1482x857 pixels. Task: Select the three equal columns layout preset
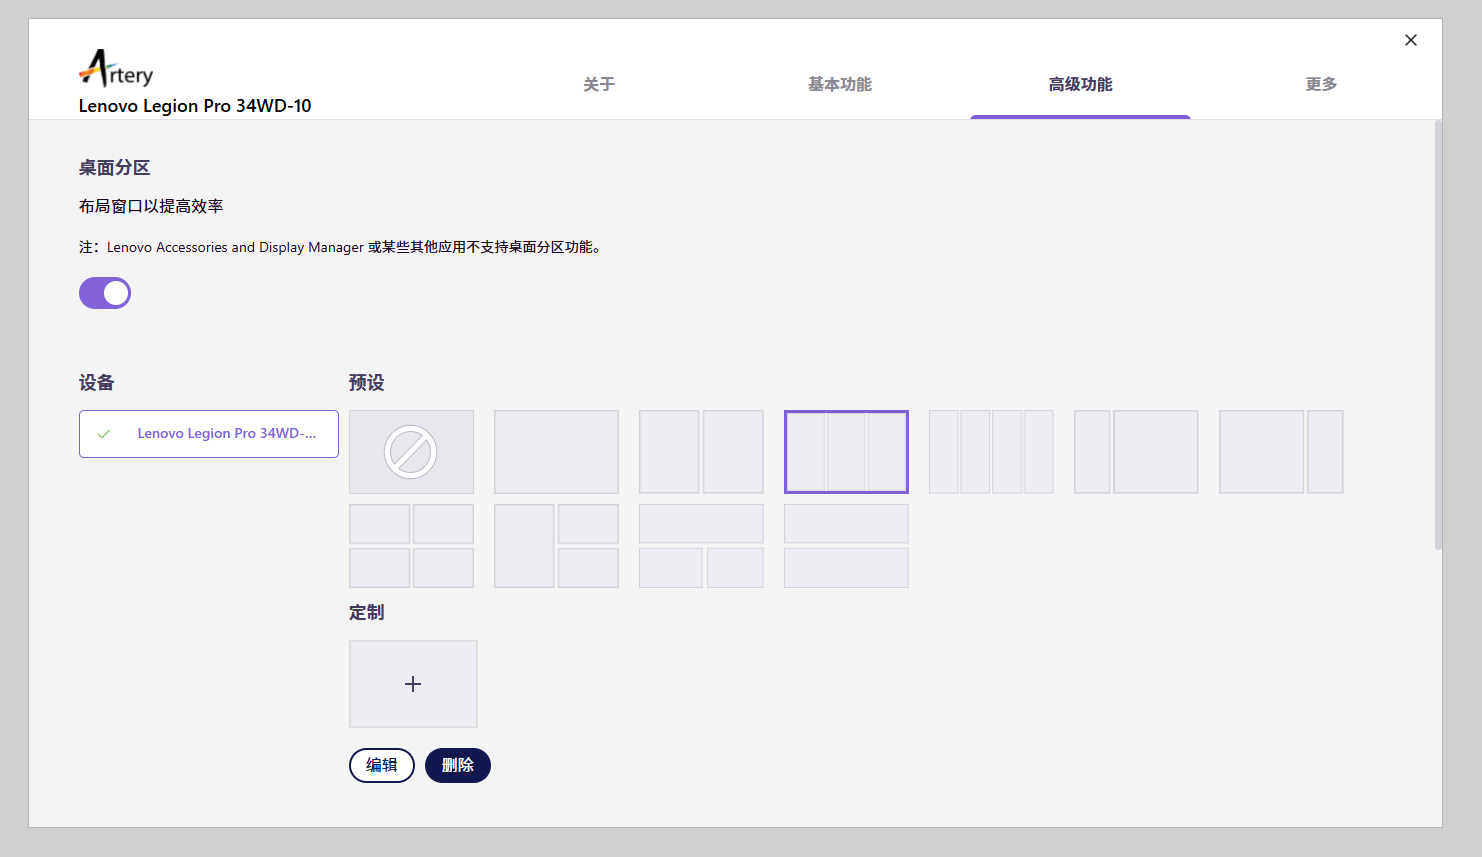[846, 452]
